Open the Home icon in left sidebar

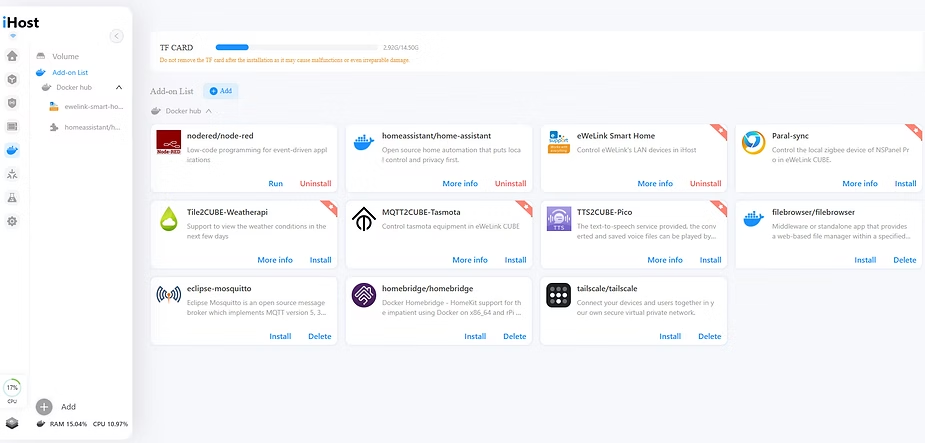coord(12,56)
